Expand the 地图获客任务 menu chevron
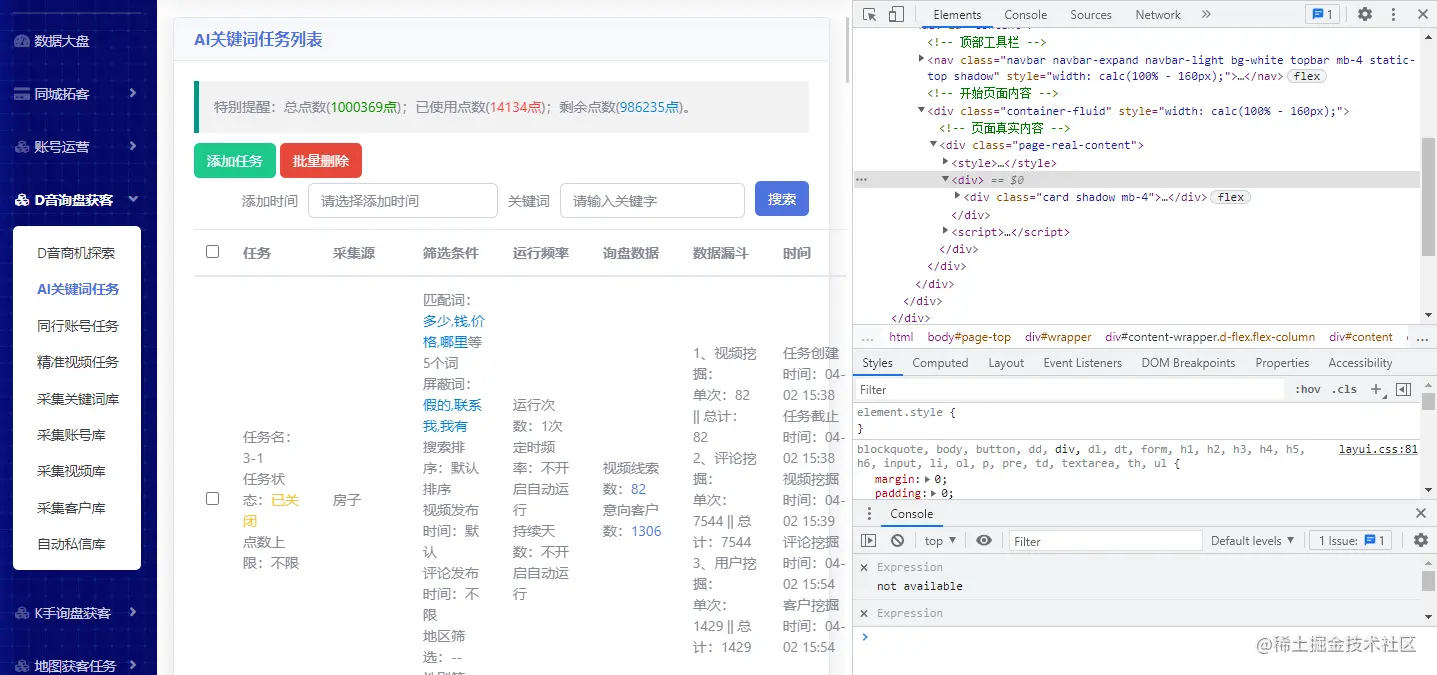The image size is (1437, 675). (x=132, y=665)
